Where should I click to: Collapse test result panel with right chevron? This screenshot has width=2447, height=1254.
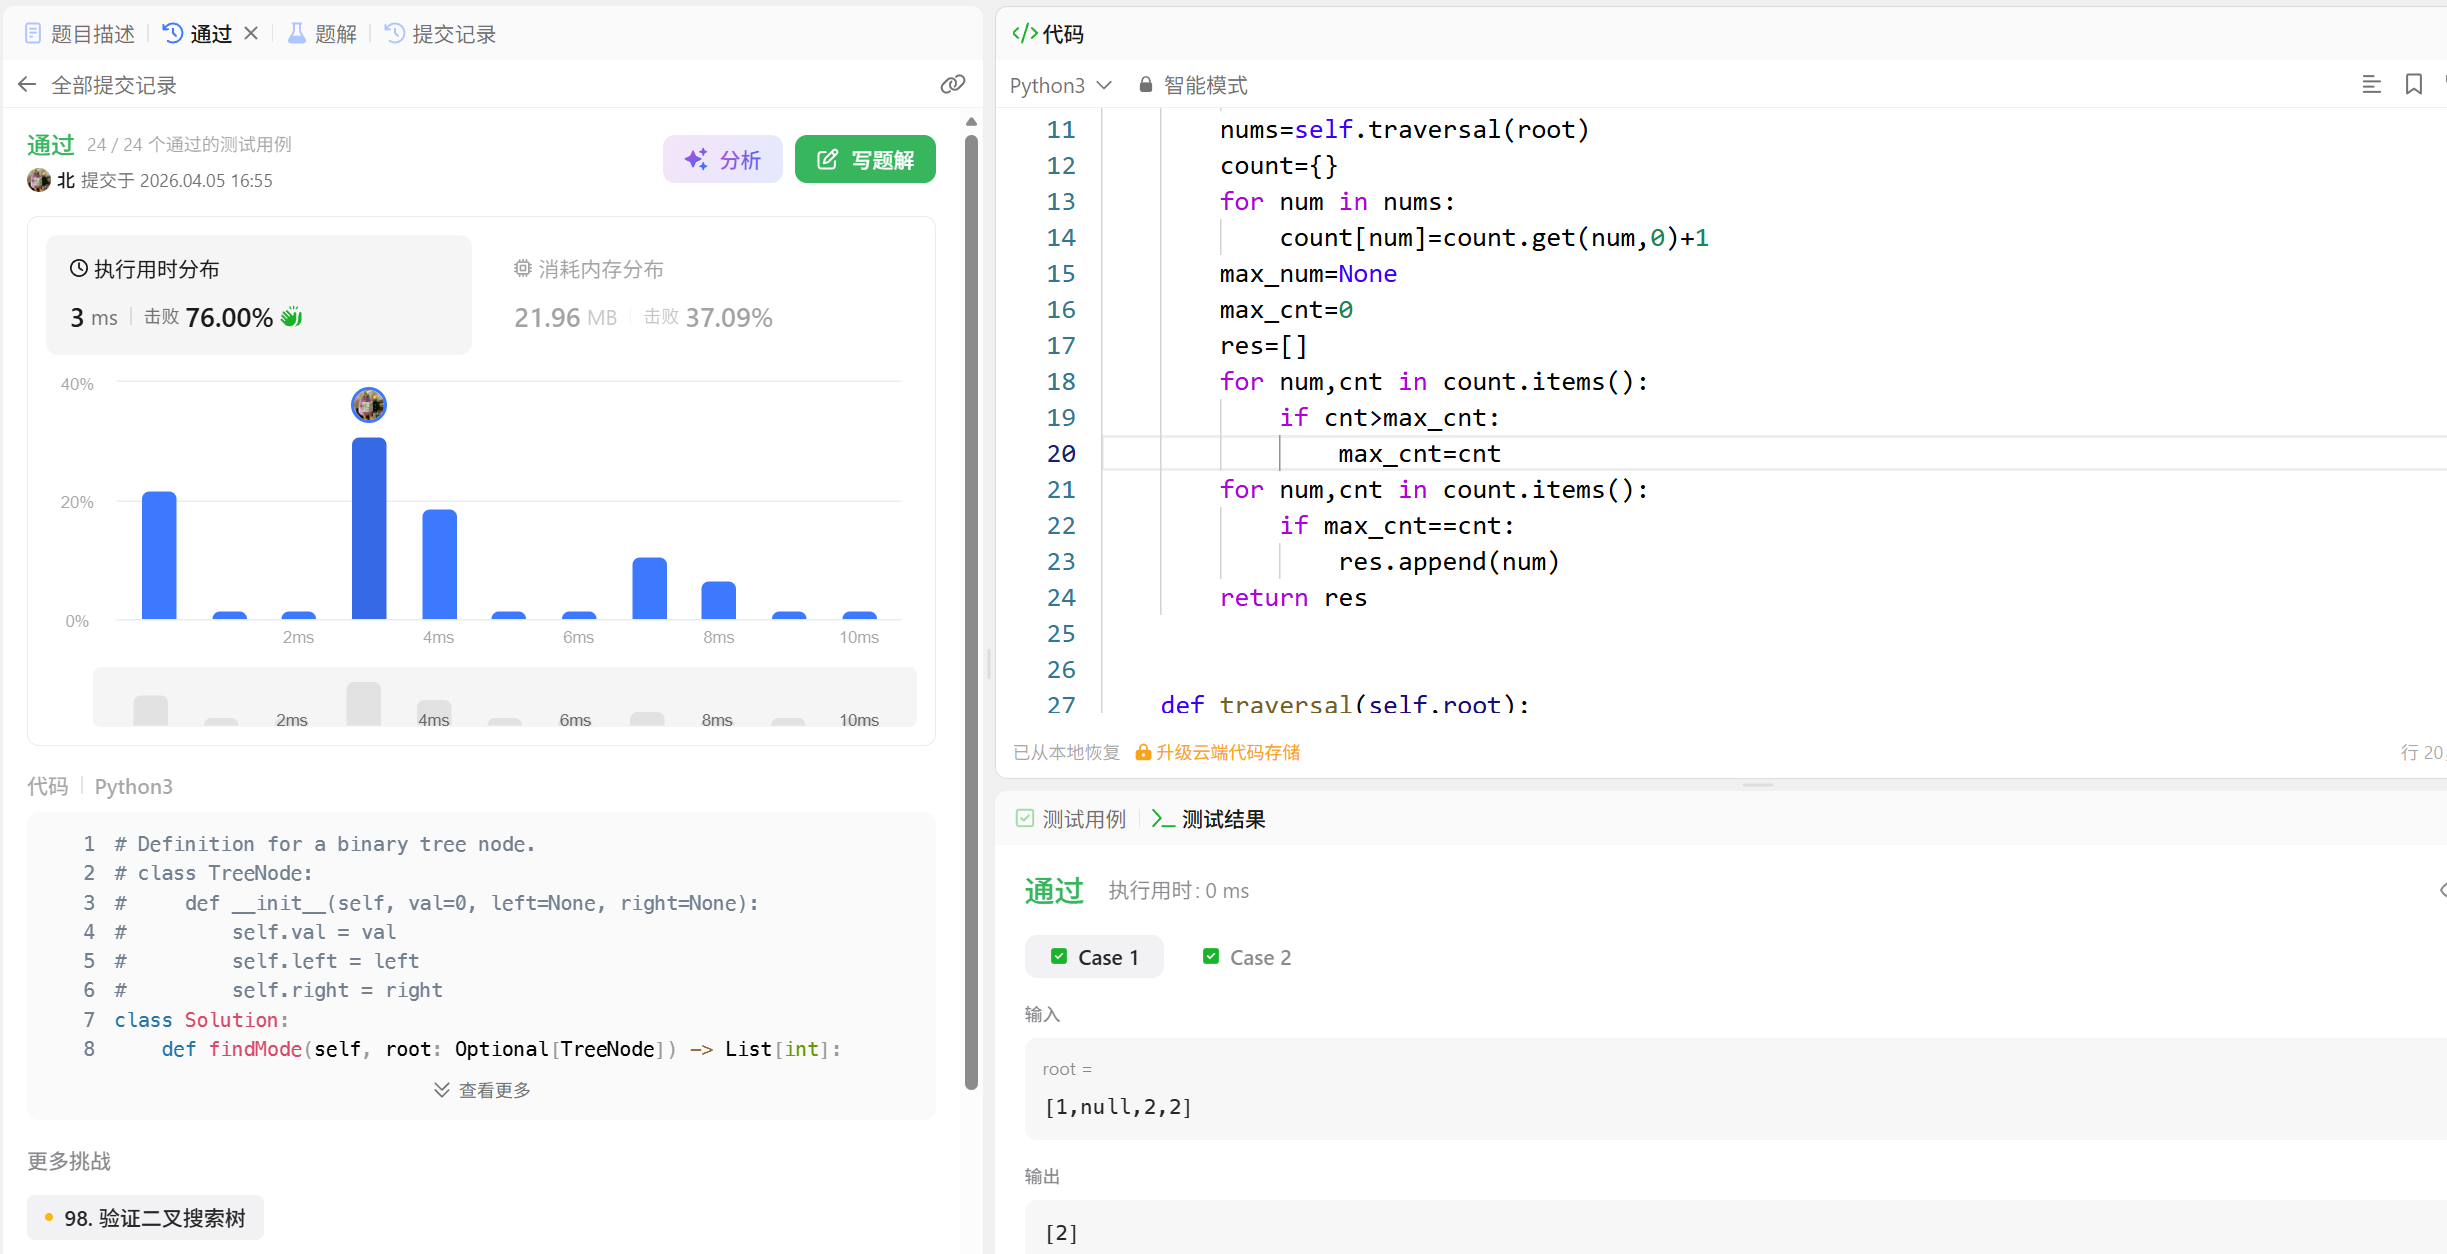[2441, 890]
